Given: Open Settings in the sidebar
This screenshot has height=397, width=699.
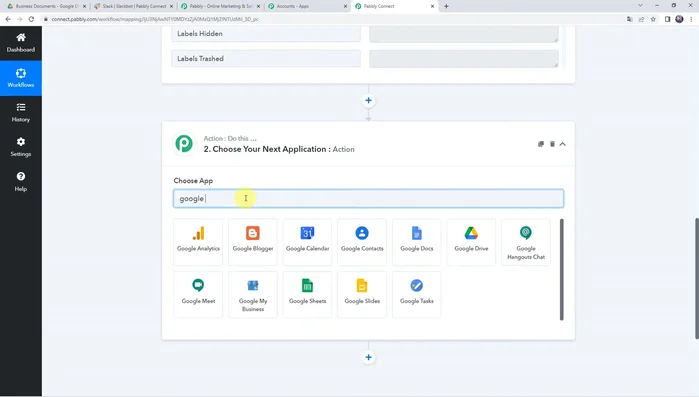Looking at the screenshot, I should click(21, 147).
